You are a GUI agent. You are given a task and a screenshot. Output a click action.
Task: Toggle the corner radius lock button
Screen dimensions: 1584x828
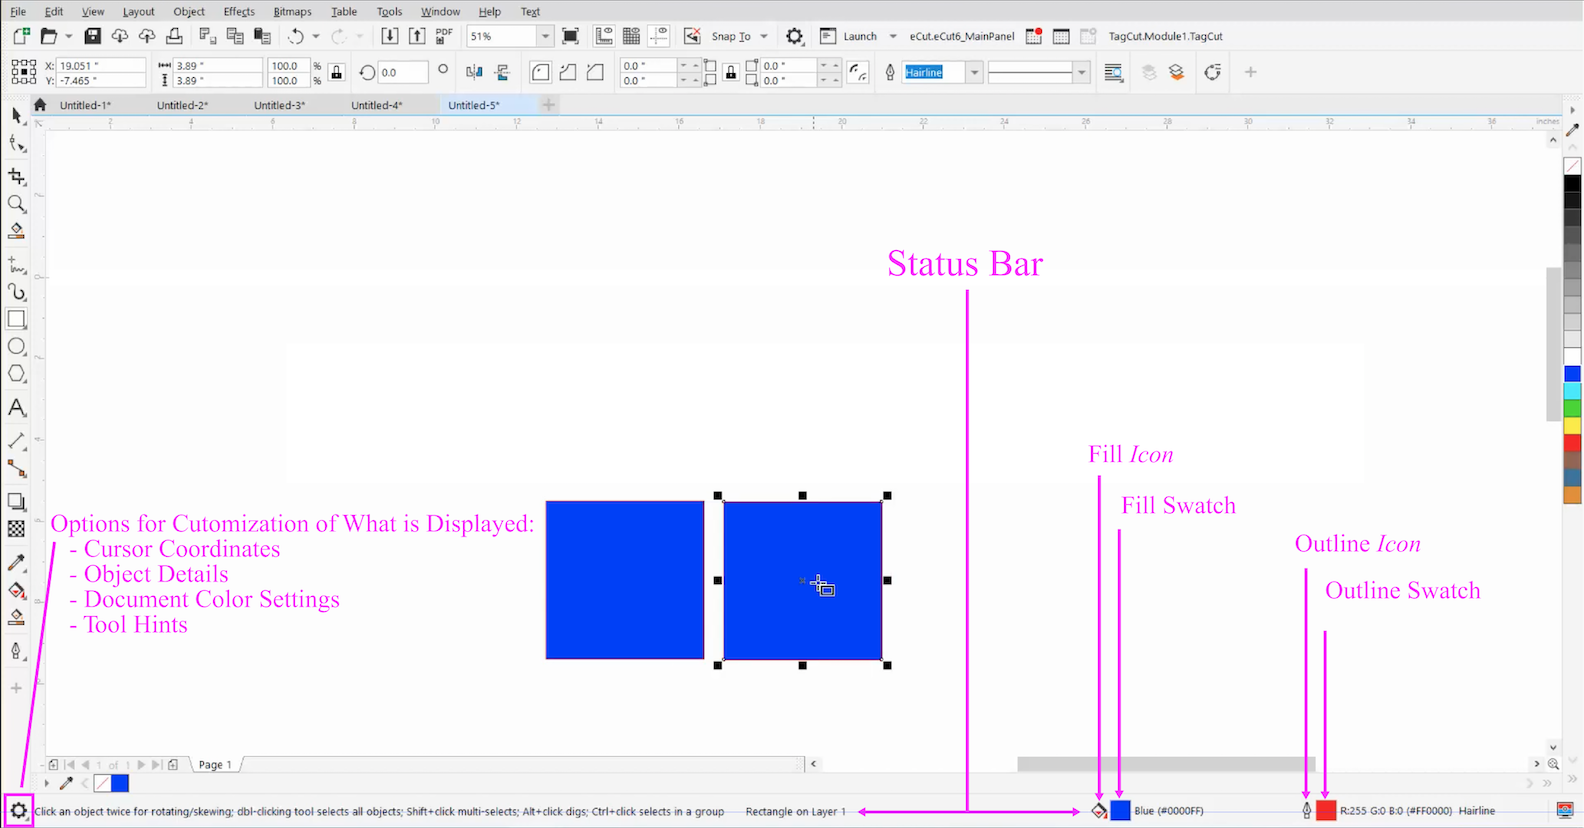click(731, 72)
